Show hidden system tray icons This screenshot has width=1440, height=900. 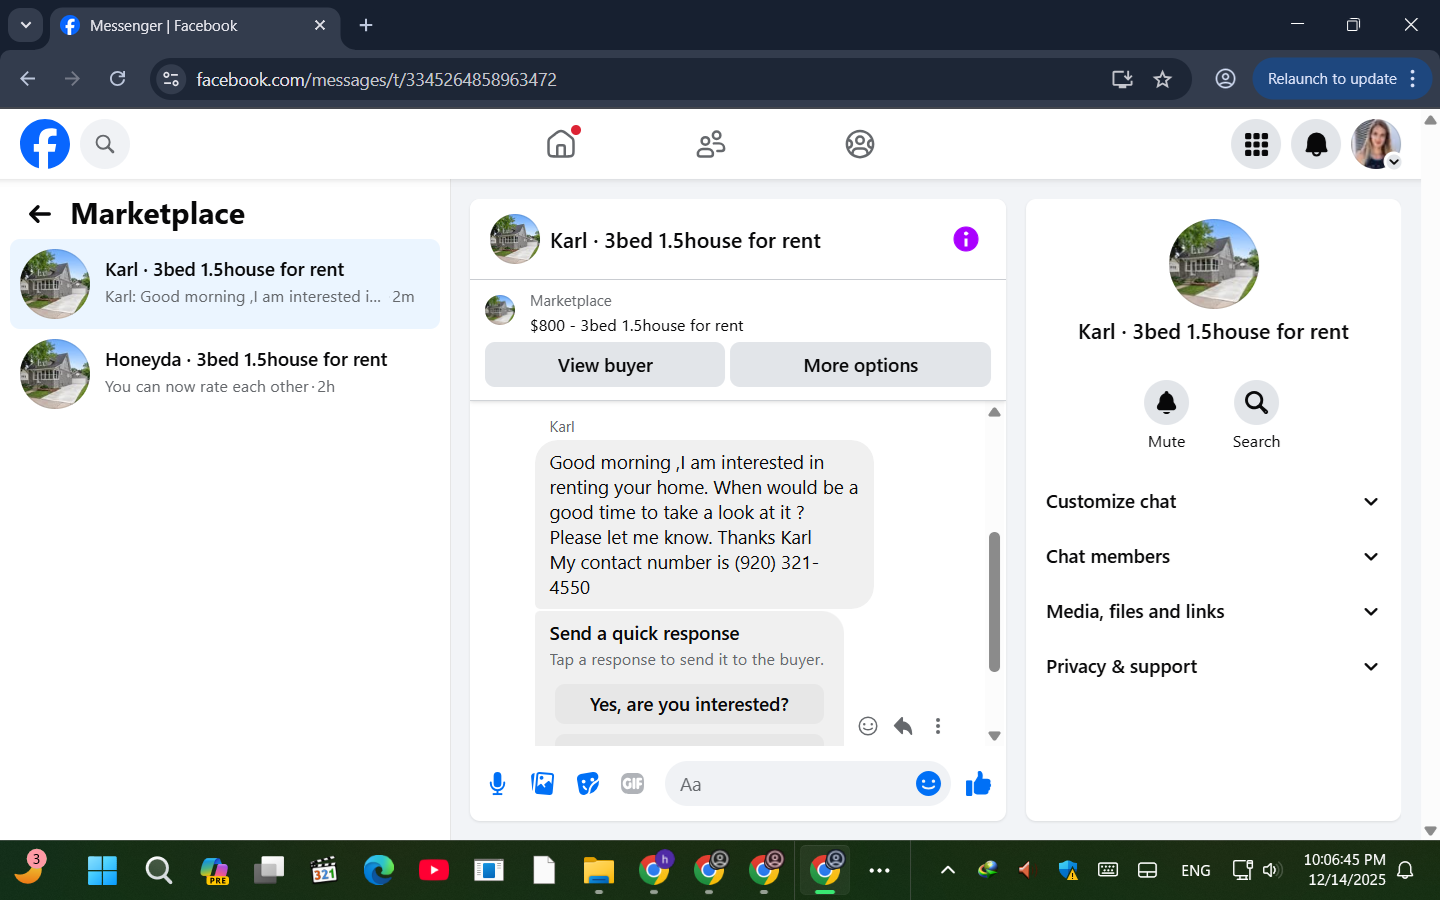click(x=948, y=870)
